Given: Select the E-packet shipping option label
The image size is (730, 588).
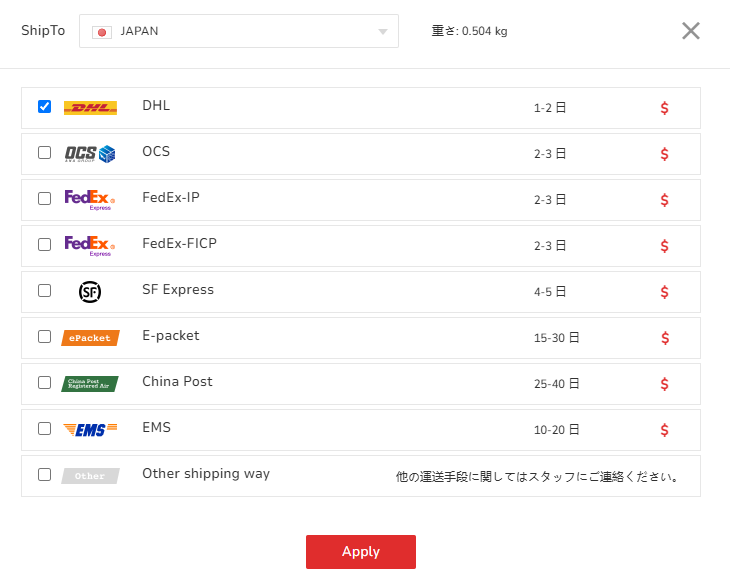Looking at the screenshot, I should [171, 336].
